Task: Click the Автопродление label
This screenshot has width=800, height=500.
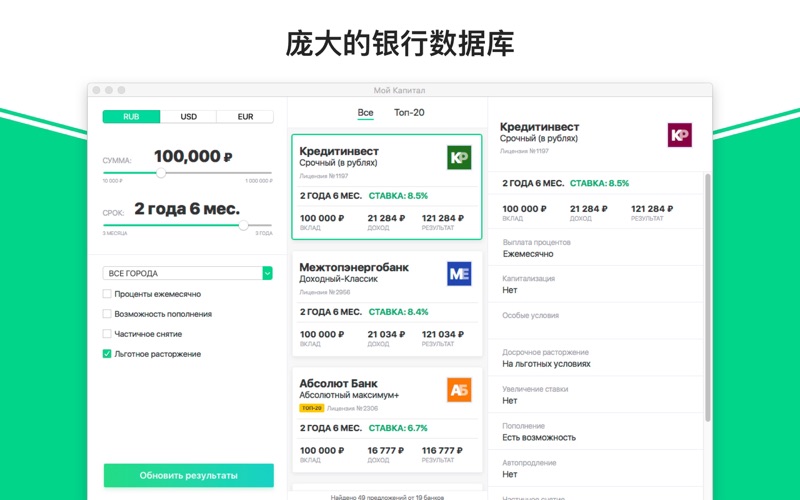Action: pos(529,463)
